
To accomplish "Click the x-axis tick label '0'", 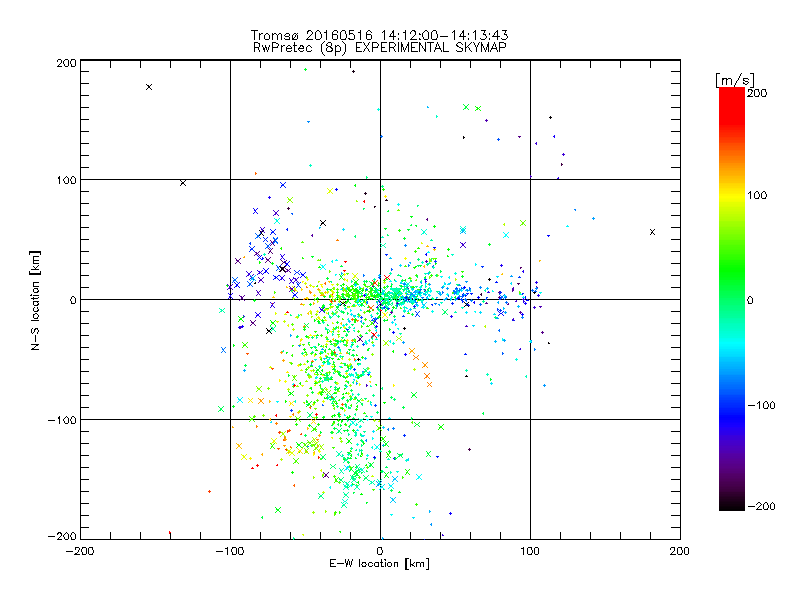I will [x=380, y=552].
